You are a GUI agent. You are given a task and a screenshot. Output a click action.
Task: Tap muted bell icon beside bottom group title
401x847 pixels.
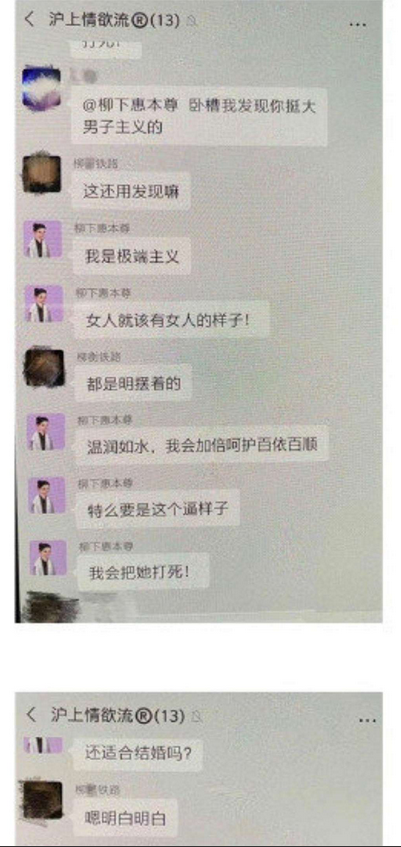pyautogui.click(x=197, y=717)
